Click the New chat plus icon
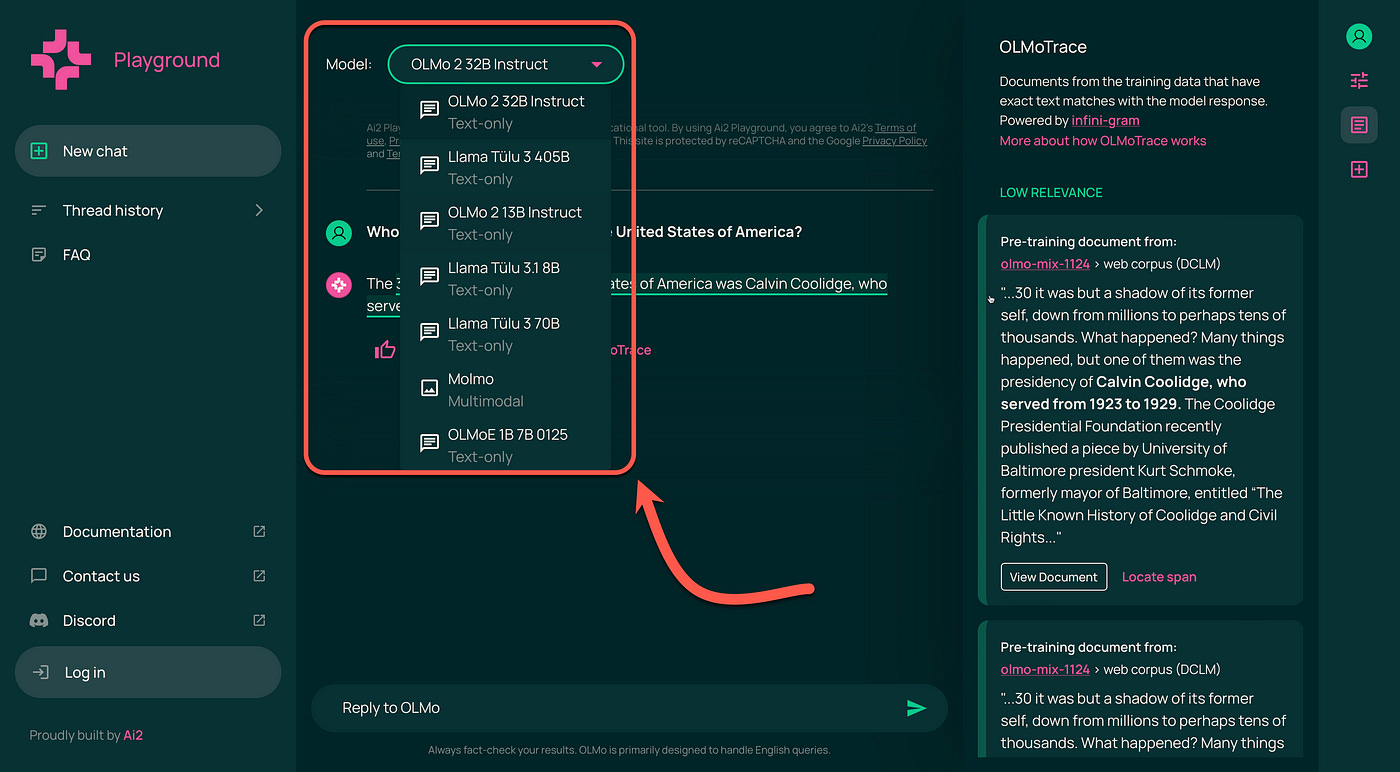The width and height of the screenshot is (1400, 772). coord(39,151)
